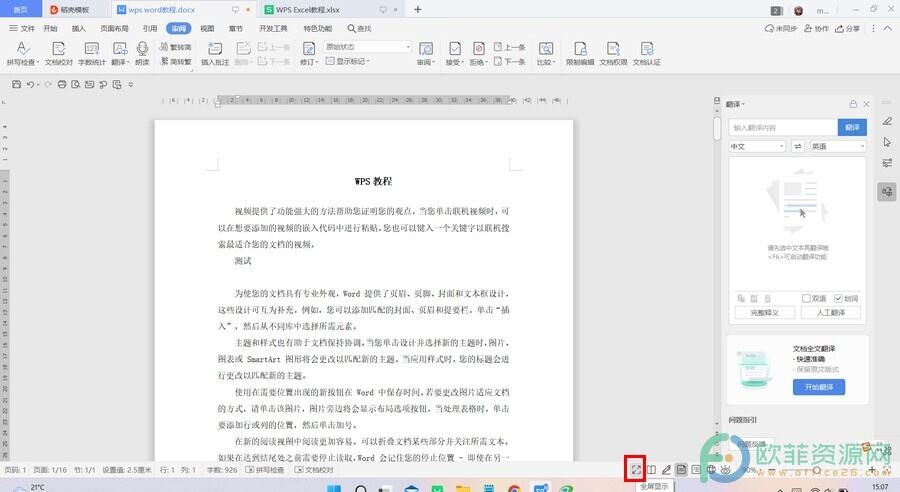The image size is (900, 492).
Task: Switch to reading layout view icon
Action: [x=651, y=470]
